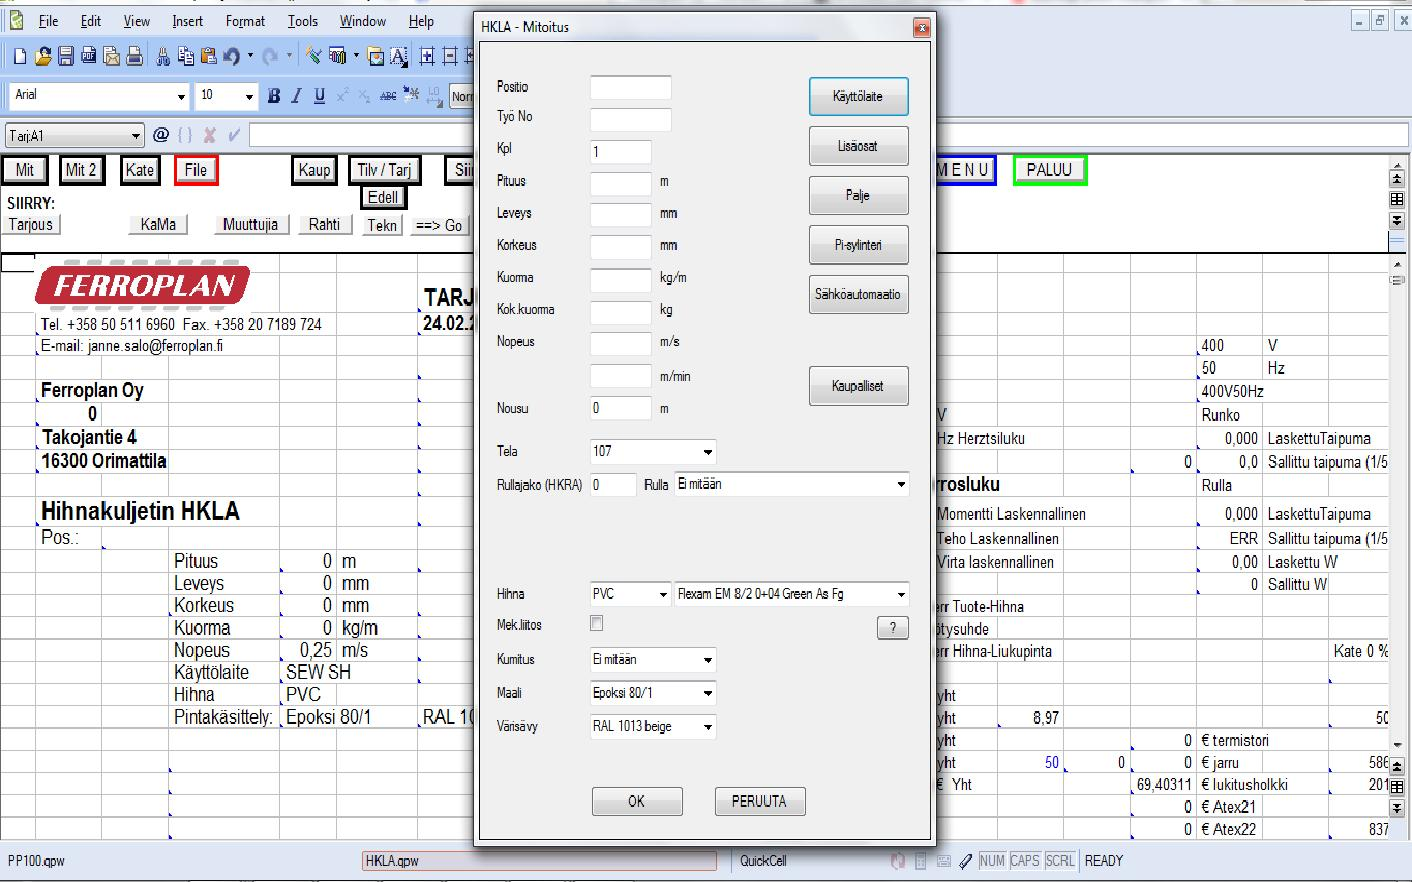Open the Edit menu
1412x882 pixels.
point(91,20)
